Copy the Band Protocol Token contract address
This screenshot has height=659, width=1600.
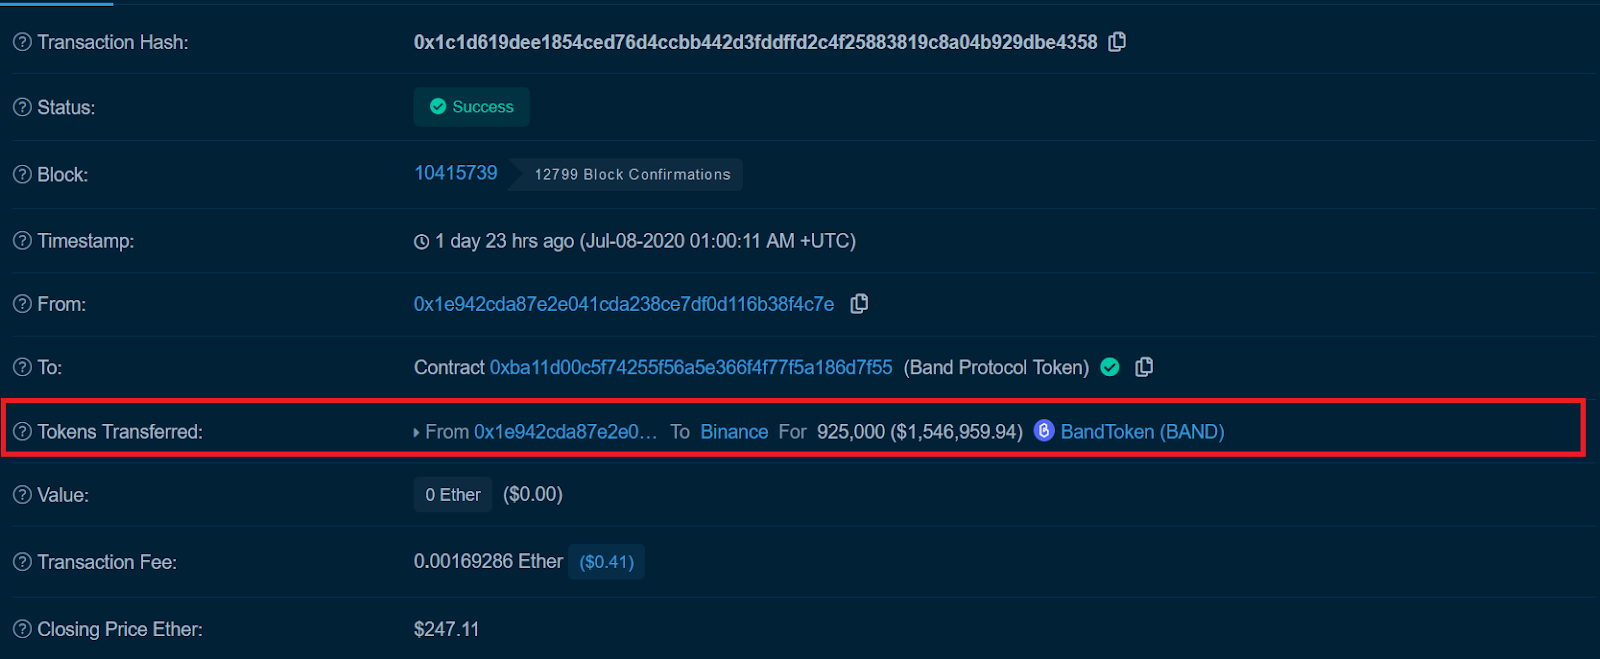(1144, 367)
